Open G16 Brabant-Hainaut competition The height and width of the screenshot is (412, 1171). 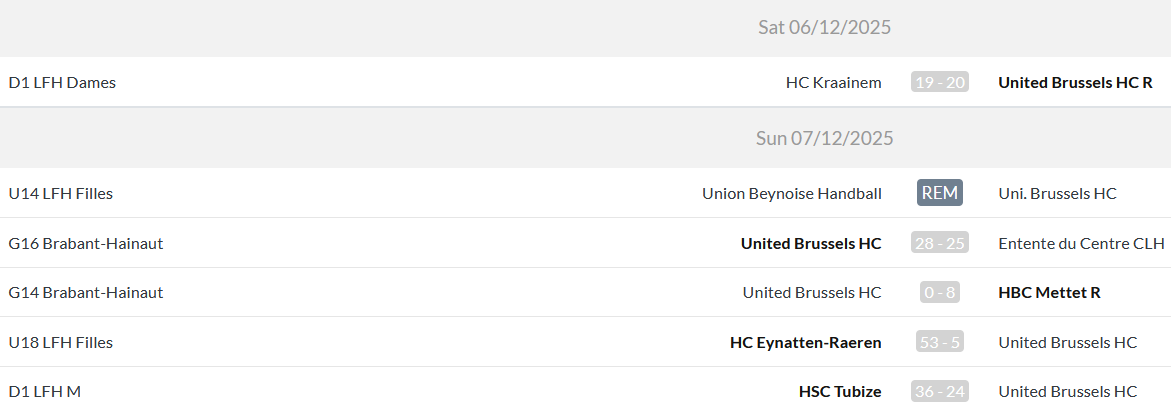tap(85, 243)
